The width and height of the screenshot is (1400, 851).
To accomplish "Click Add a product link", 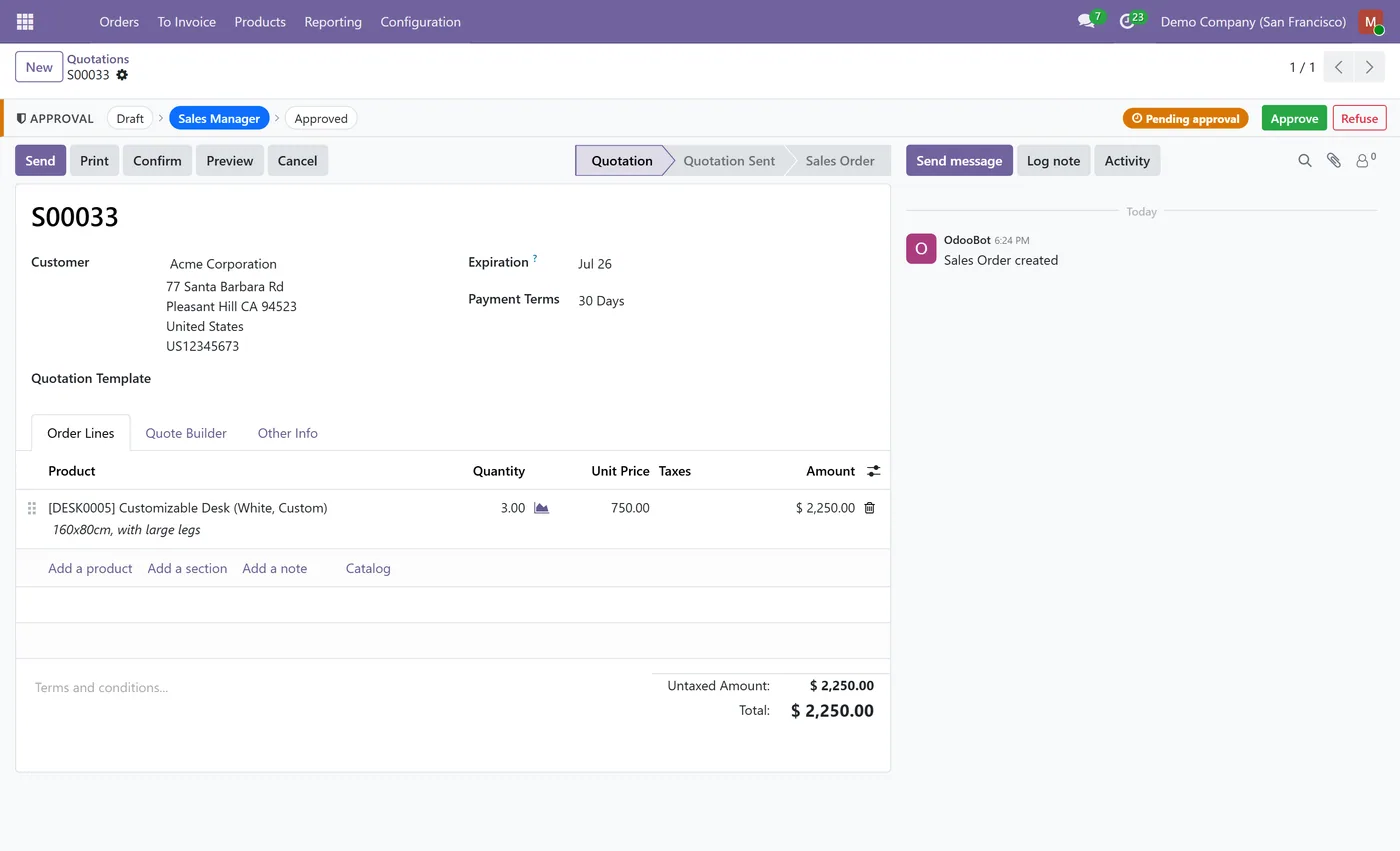I will pyautogui.click(x=90, y=568).
